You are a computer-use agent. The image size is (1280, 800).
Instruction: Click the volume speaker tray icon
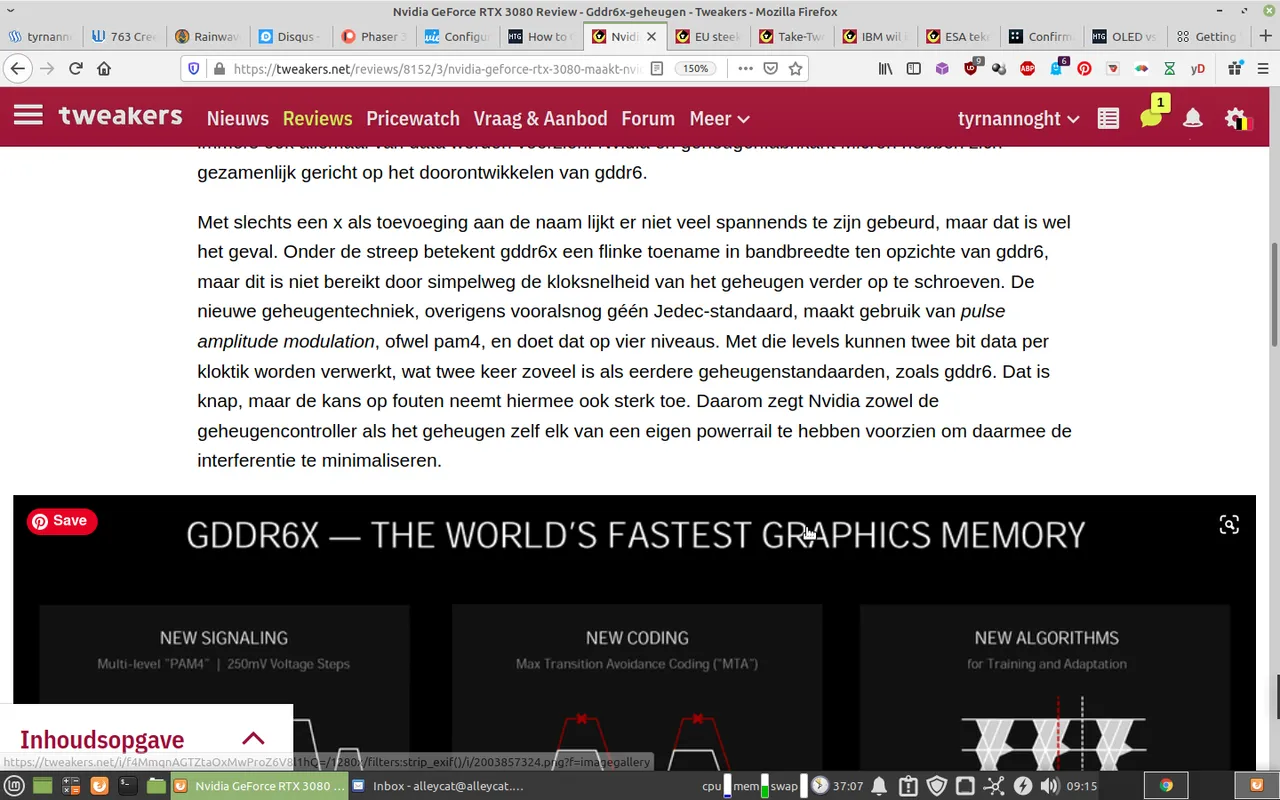tap(1050, 786)
